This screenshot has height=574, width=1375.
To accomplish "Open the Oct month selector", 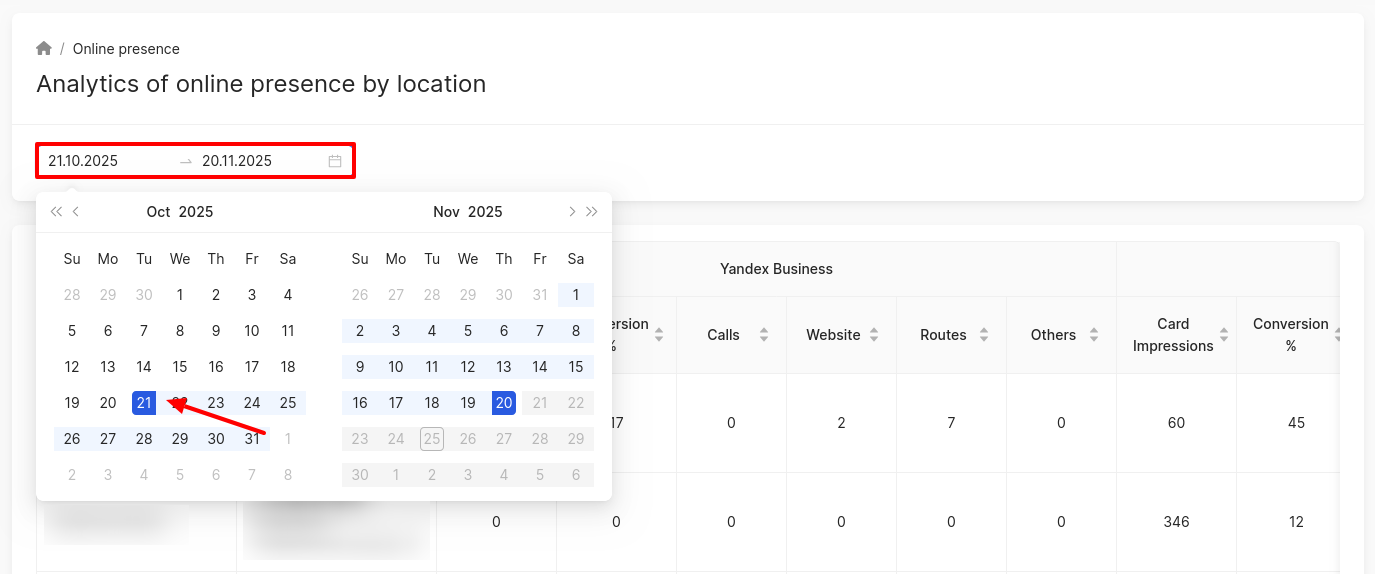I will pyautogui.click(x=158, y=212).
